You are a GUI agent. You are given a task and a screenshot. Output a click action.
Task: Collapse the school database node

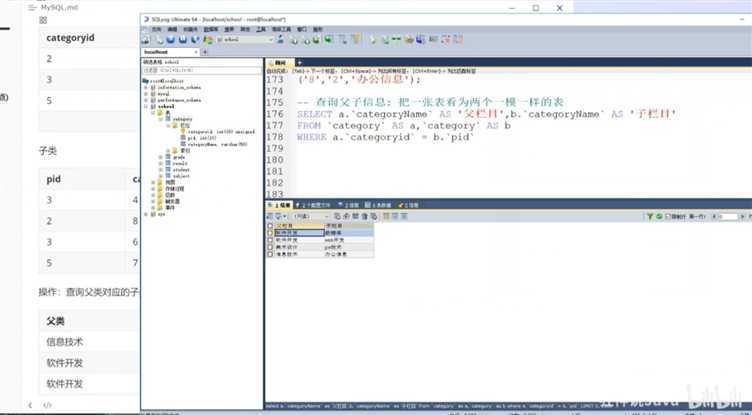(146, 106)
